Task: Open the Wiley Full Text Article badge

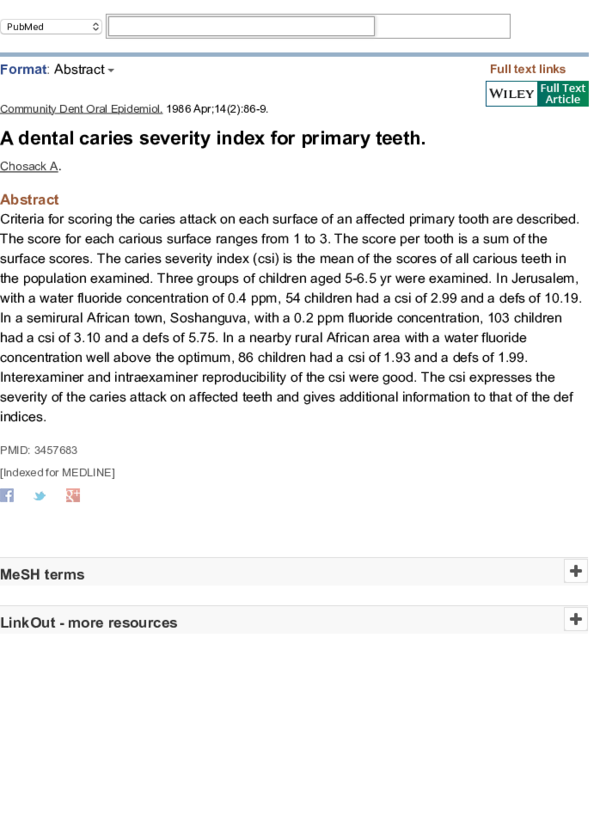Action: point(561,93)
